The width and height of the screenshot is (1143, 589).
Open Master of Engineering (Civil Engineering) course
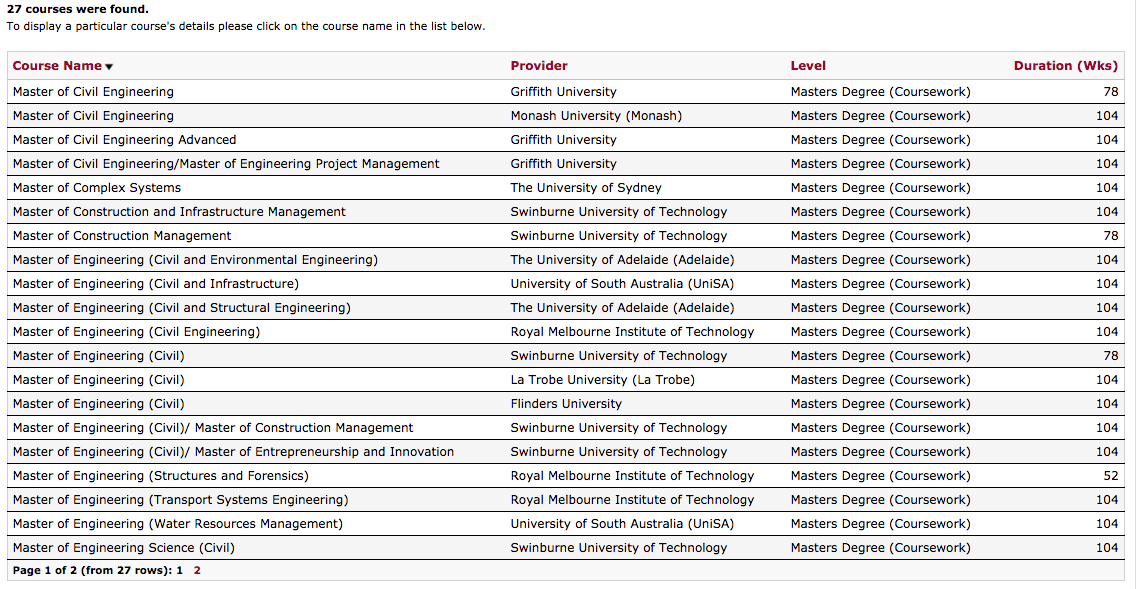pos(136,332)
